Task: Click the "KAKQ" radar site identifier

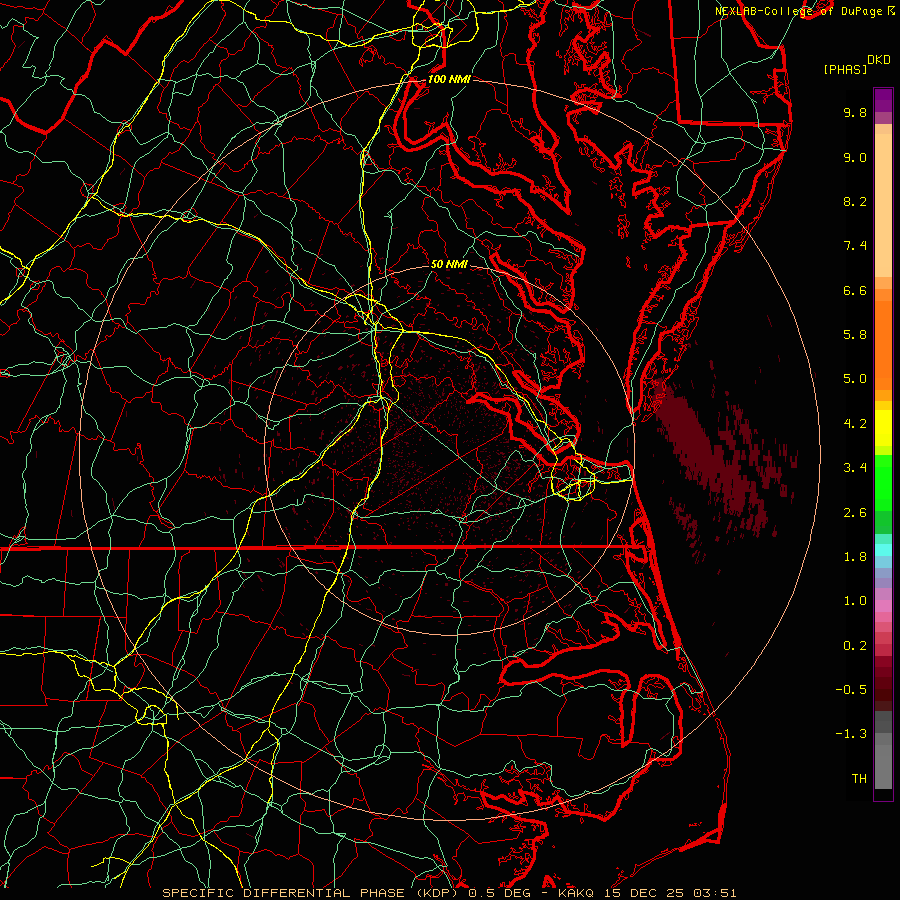Action: click(x=577, y=893)
